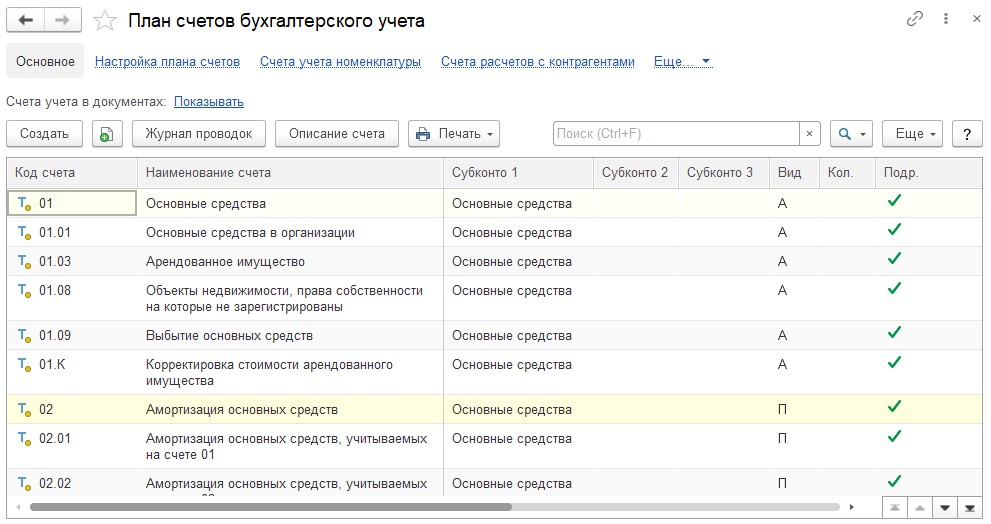Click the account icon in row 02
Image resolution: width=991 pixels, height=524 pixels.
point(25,410)
